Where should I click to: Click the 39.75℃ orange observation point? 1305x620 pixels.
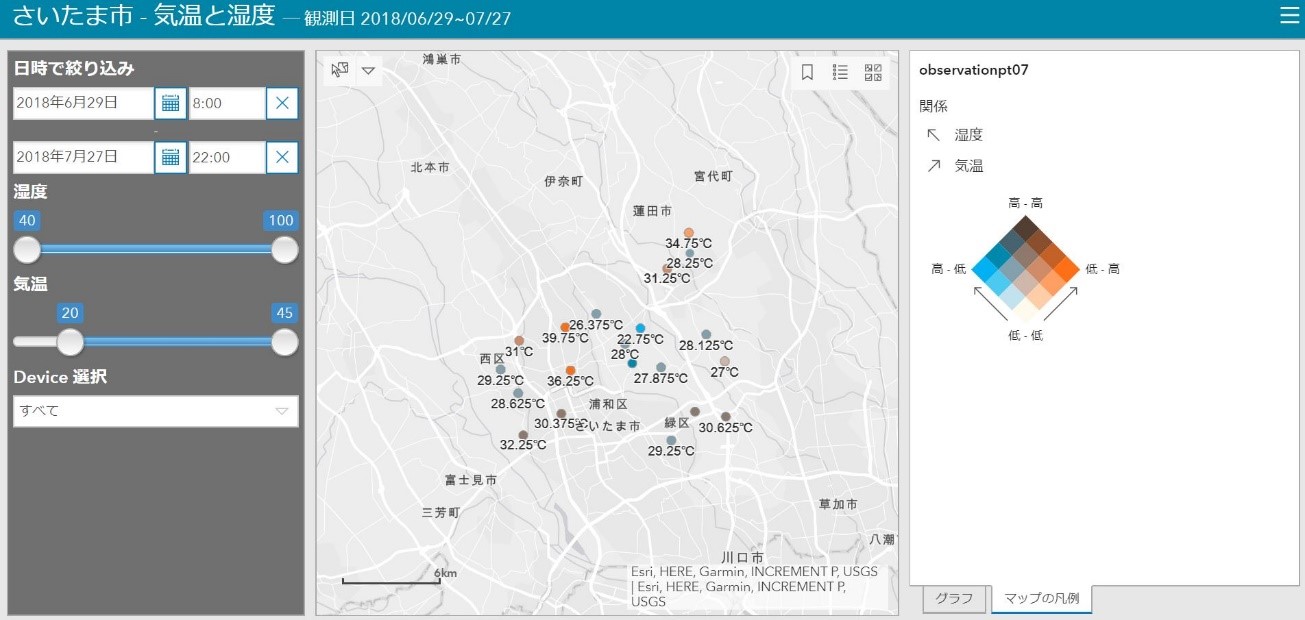[565, 327]
